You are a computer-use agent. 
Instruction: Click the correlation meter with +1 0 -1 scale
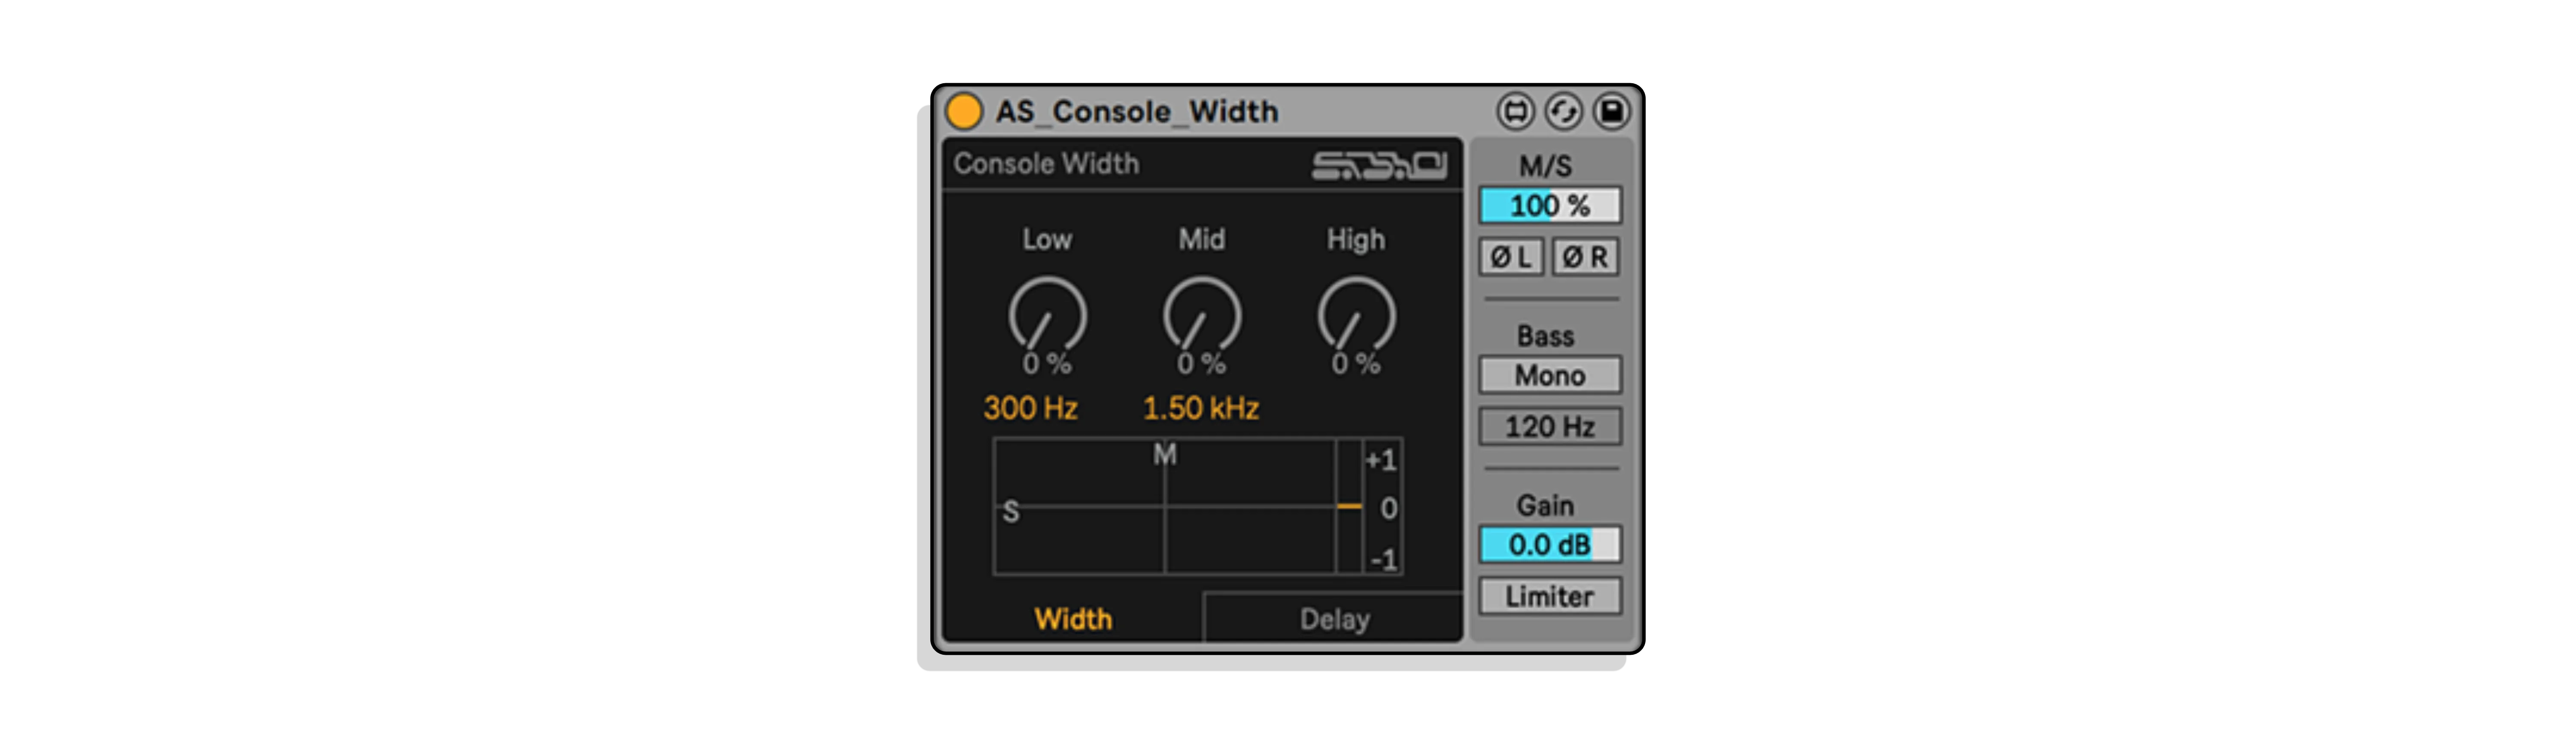pos(1370,506)
